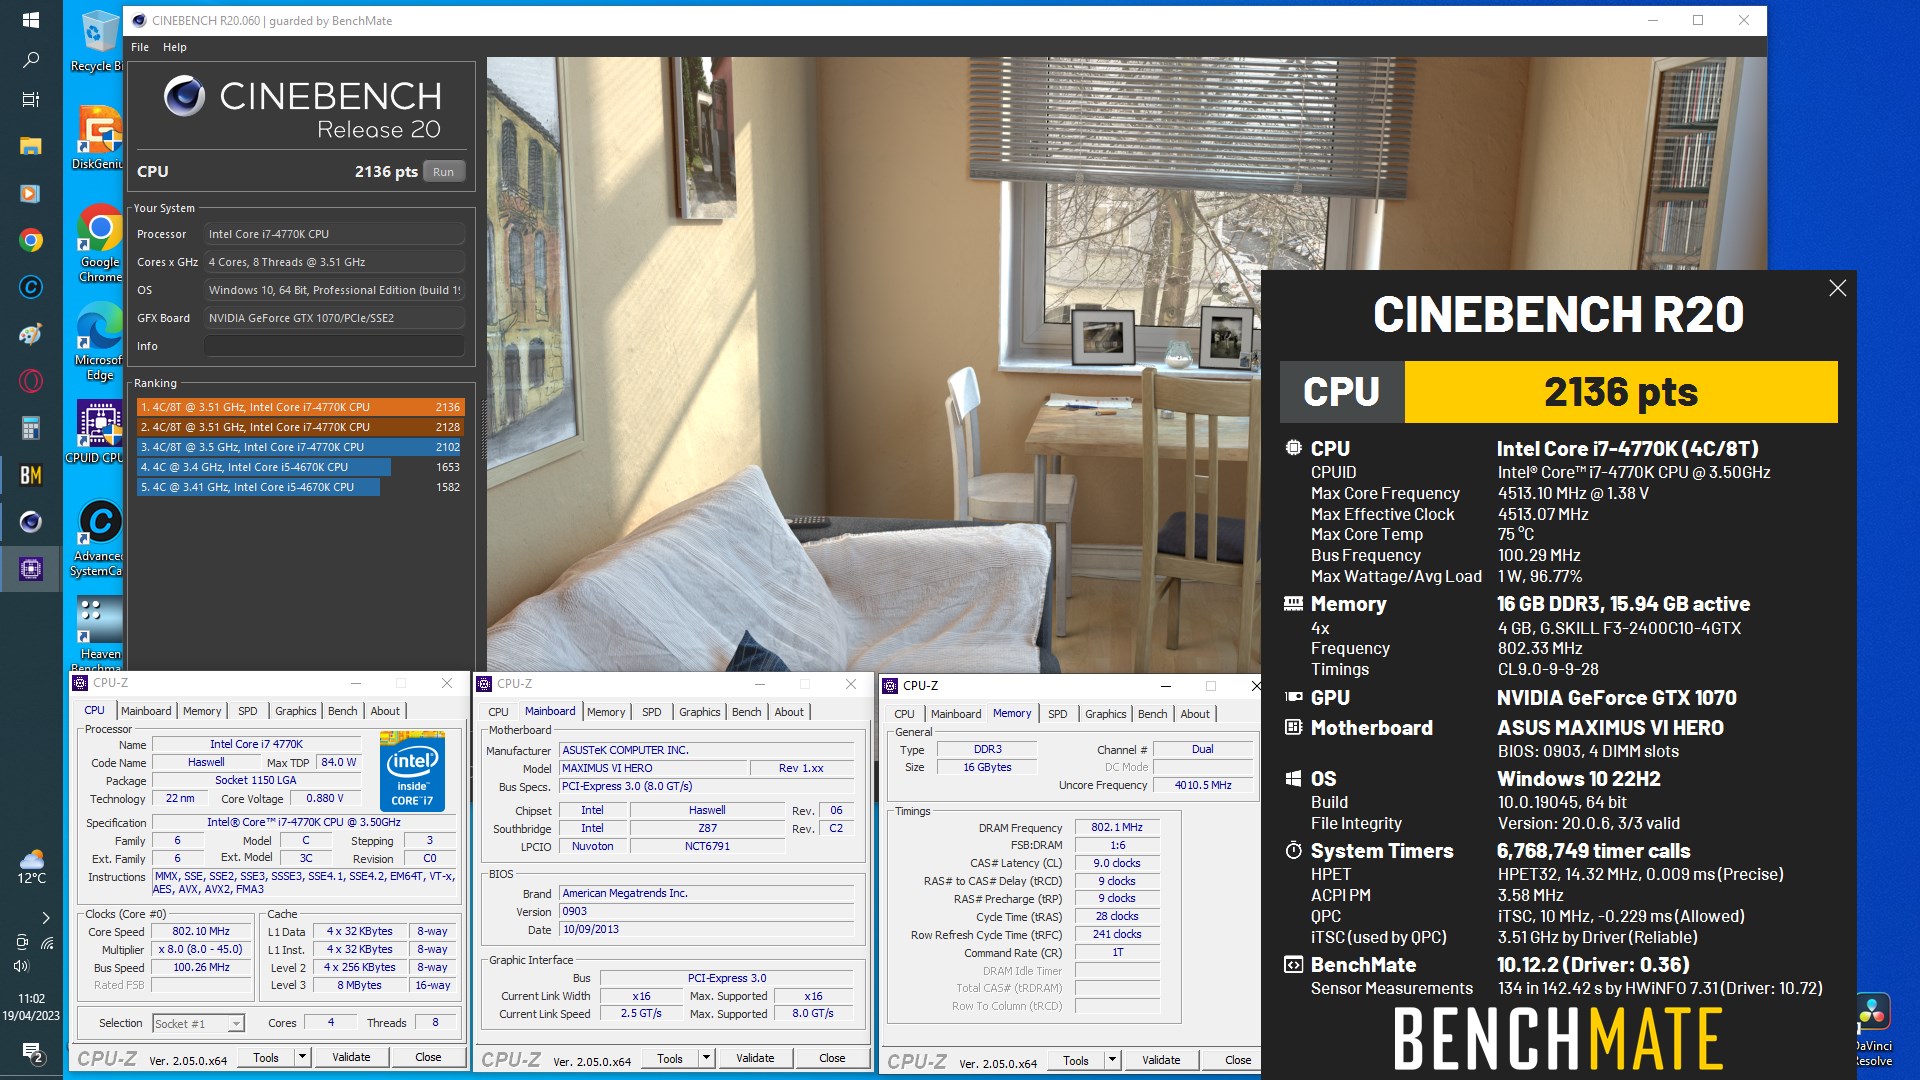Switch to Bench tab in CPU-Z Mainboard window
This screenshot has height=1080, width=1920.
pos(746,712)
